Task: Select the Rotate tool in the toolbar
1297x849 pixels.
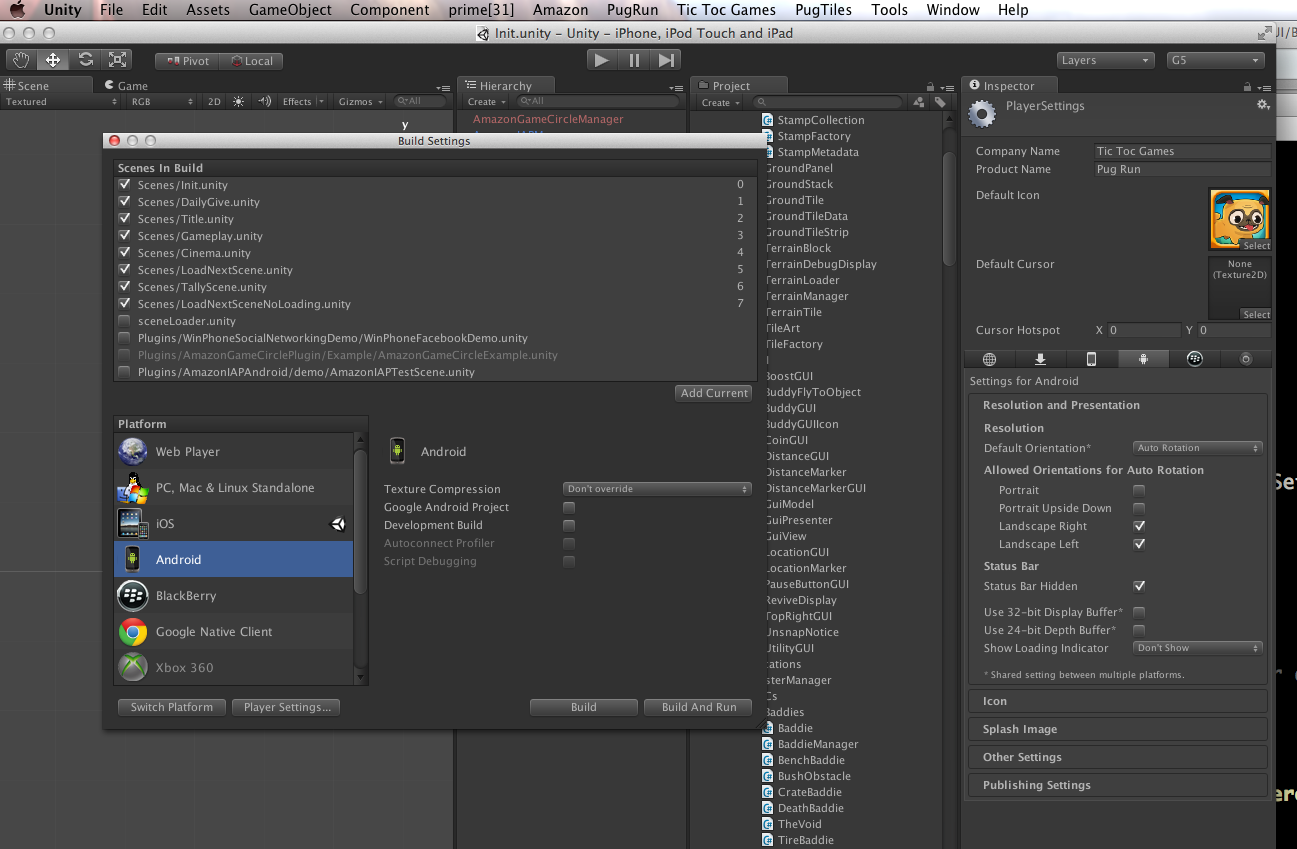Action: [85, 60]
